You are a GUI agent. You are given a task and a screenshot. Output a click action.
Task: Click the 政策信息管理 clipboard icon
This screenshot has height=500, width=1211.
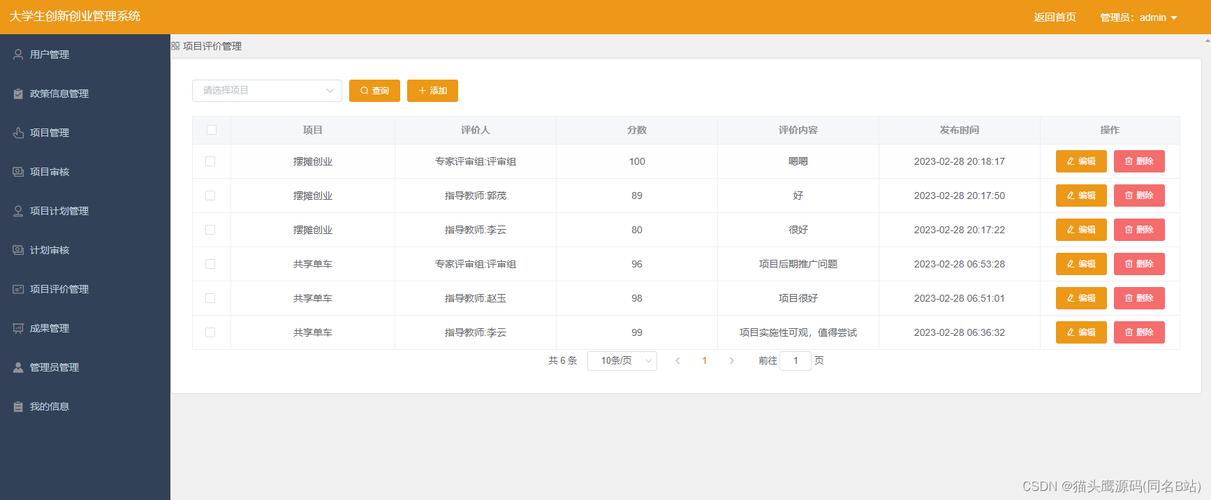coord(18,94)
